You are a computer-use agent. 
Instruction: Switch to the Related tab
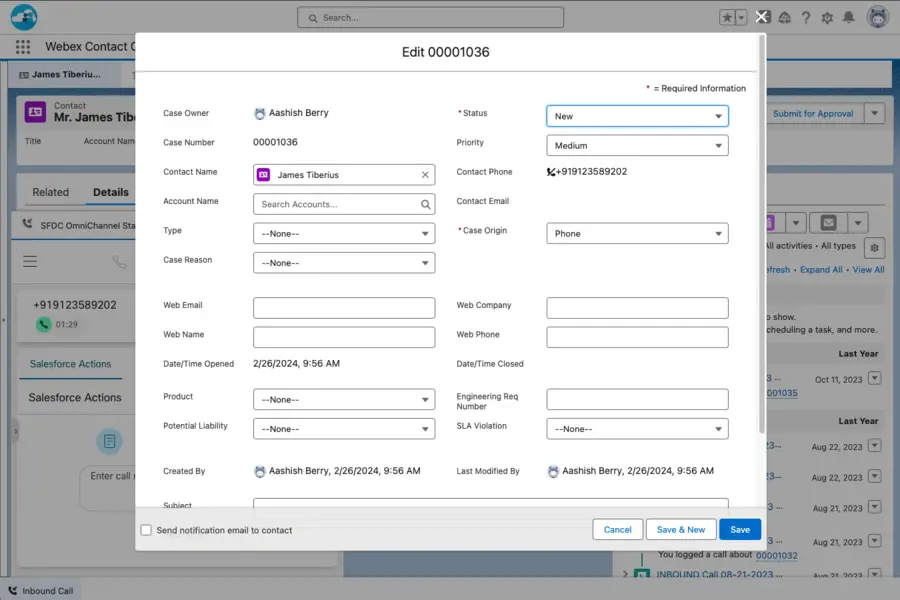[x=51, y=192]
